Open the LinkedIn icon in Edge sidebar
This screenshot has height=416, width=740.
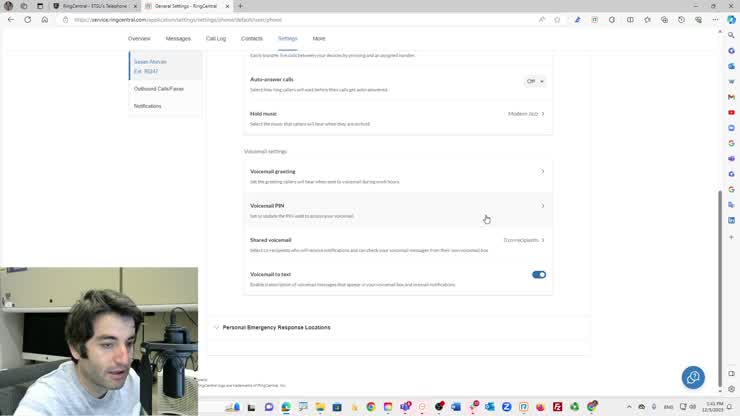tap(731, 219)
